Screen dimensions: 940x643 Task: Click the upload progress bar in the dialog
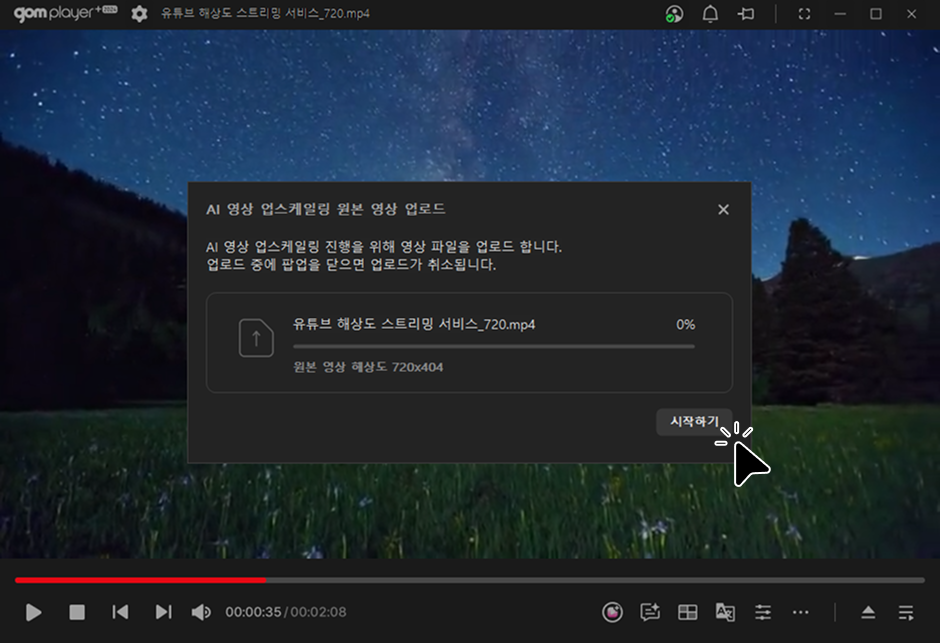tap(493, 347)
